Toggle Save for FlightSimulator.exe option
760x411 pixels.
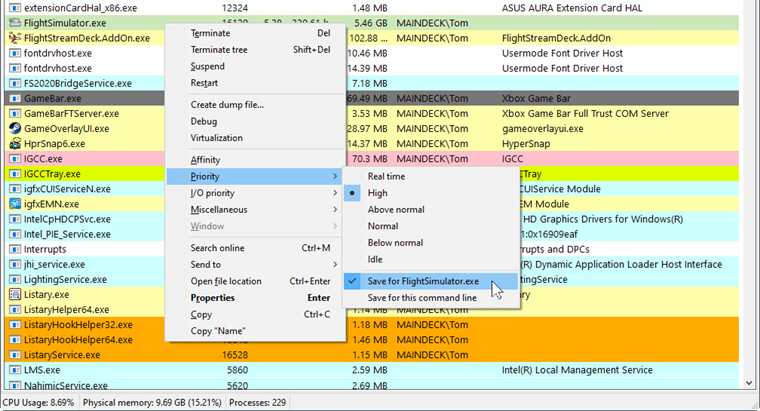[423, 281]
